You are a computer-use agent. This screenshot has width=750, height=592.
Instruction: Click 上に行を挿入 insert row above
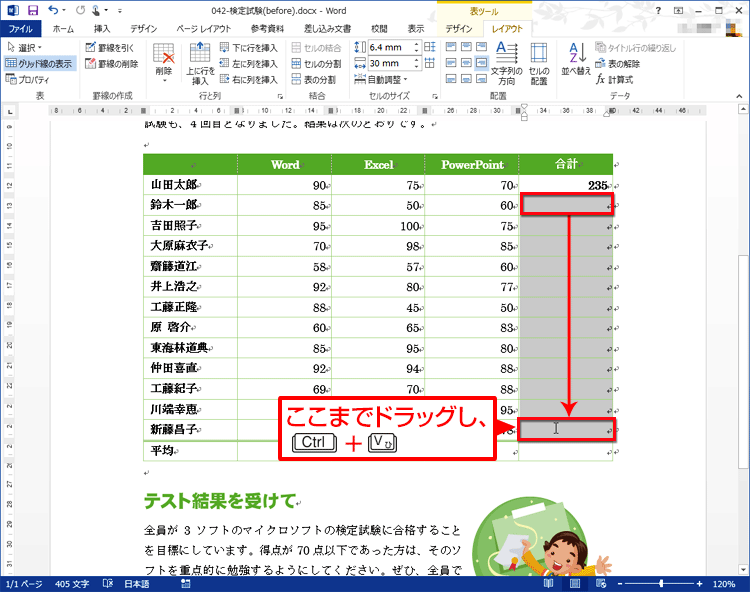pyautogui.click(x=200, y=64)
